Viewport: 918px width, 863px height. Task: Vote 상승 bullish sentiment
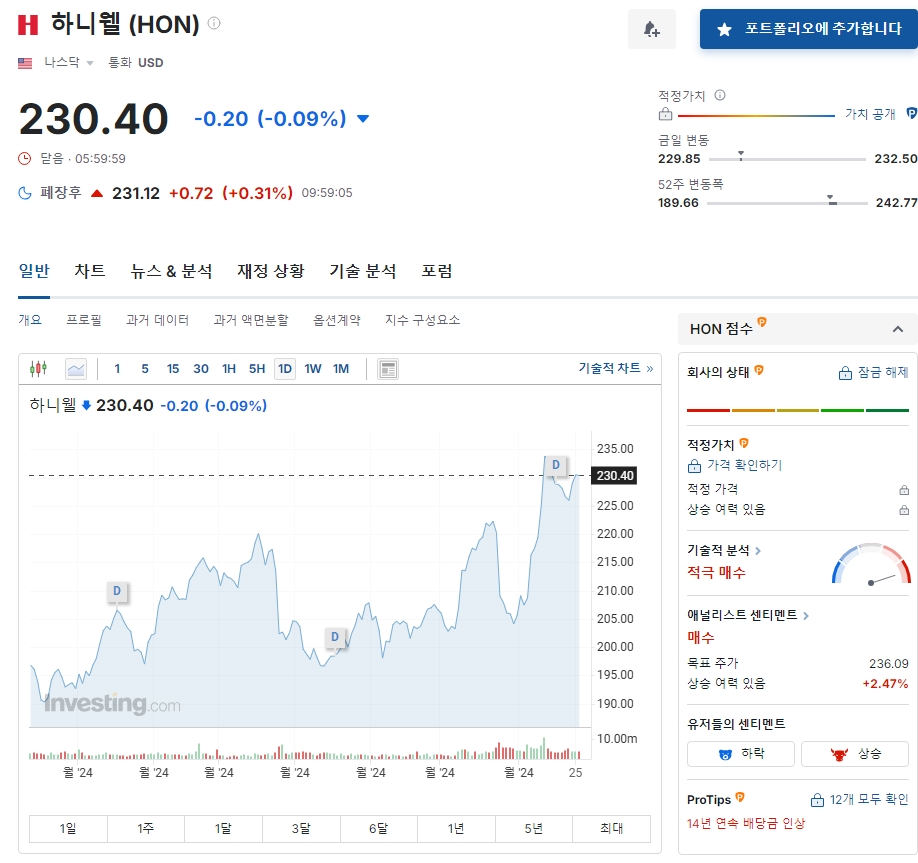[855, 754]
